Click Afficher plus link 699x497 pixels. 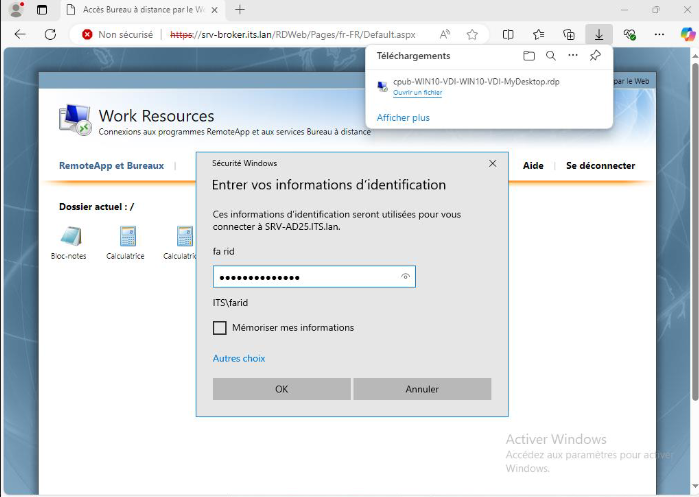[x=403, y=118]
